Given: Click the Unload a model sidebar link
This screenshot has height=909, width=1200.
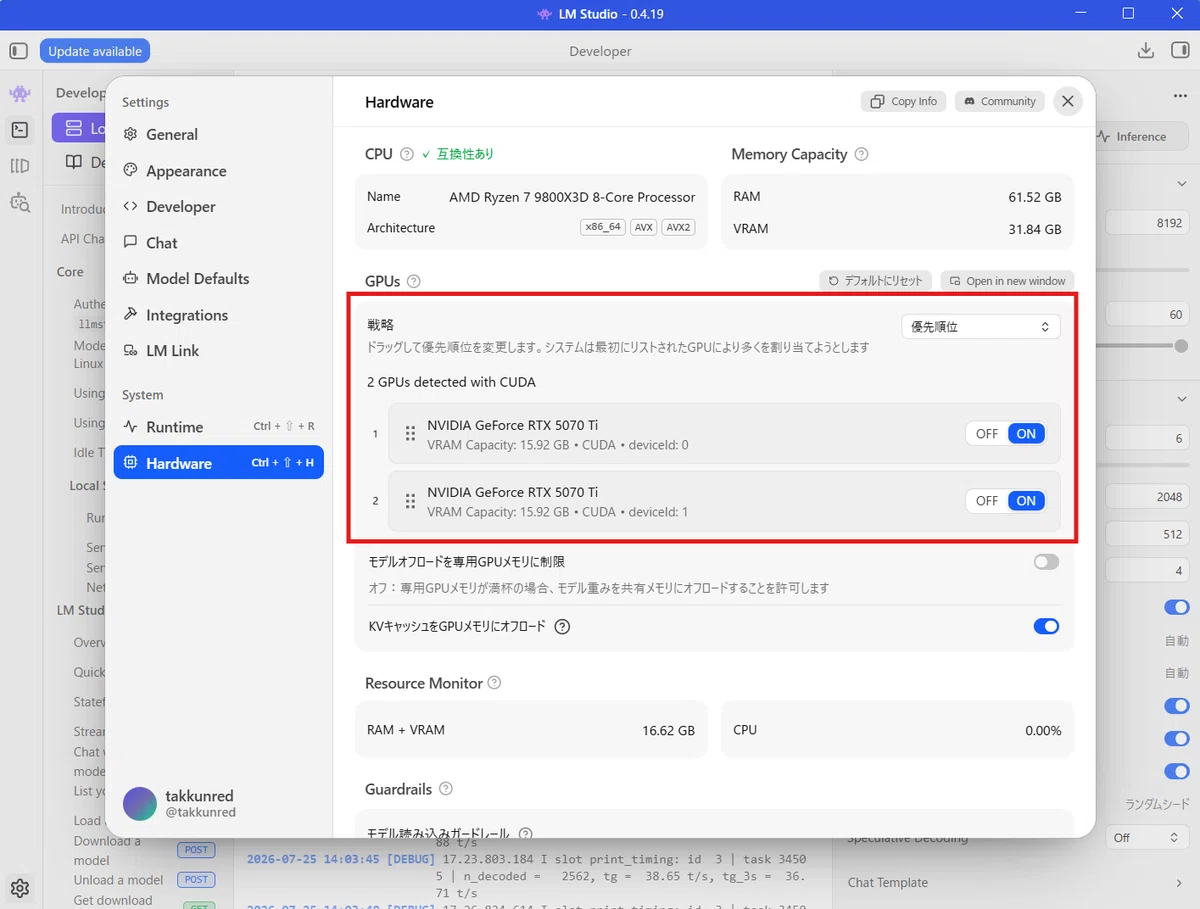Looking at the screenshot, I should click(x=118, y=880).
